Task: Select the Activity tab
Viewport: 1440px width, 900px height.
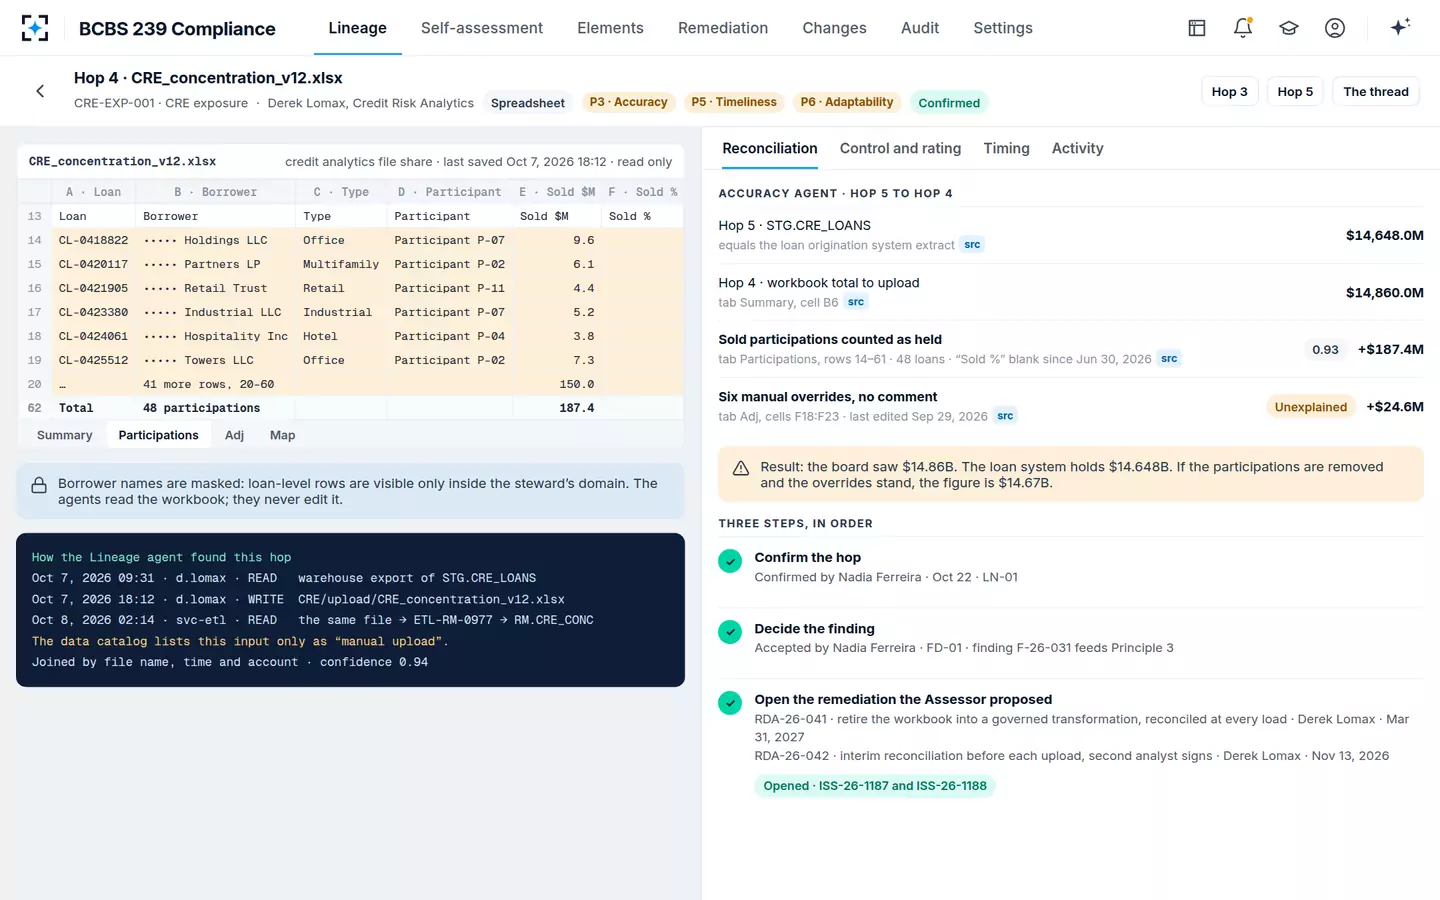Action: pos(1077,149)
